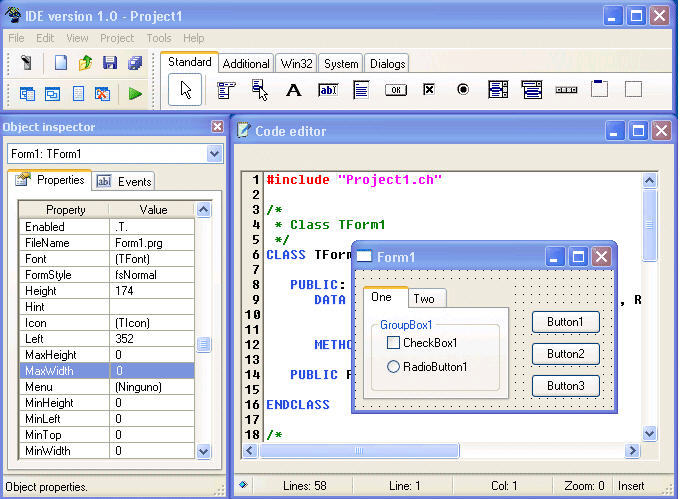Select the pointer arrow tool in palette
The height and width of the screenshot is (499, 680).
click(x=185, y=90)
